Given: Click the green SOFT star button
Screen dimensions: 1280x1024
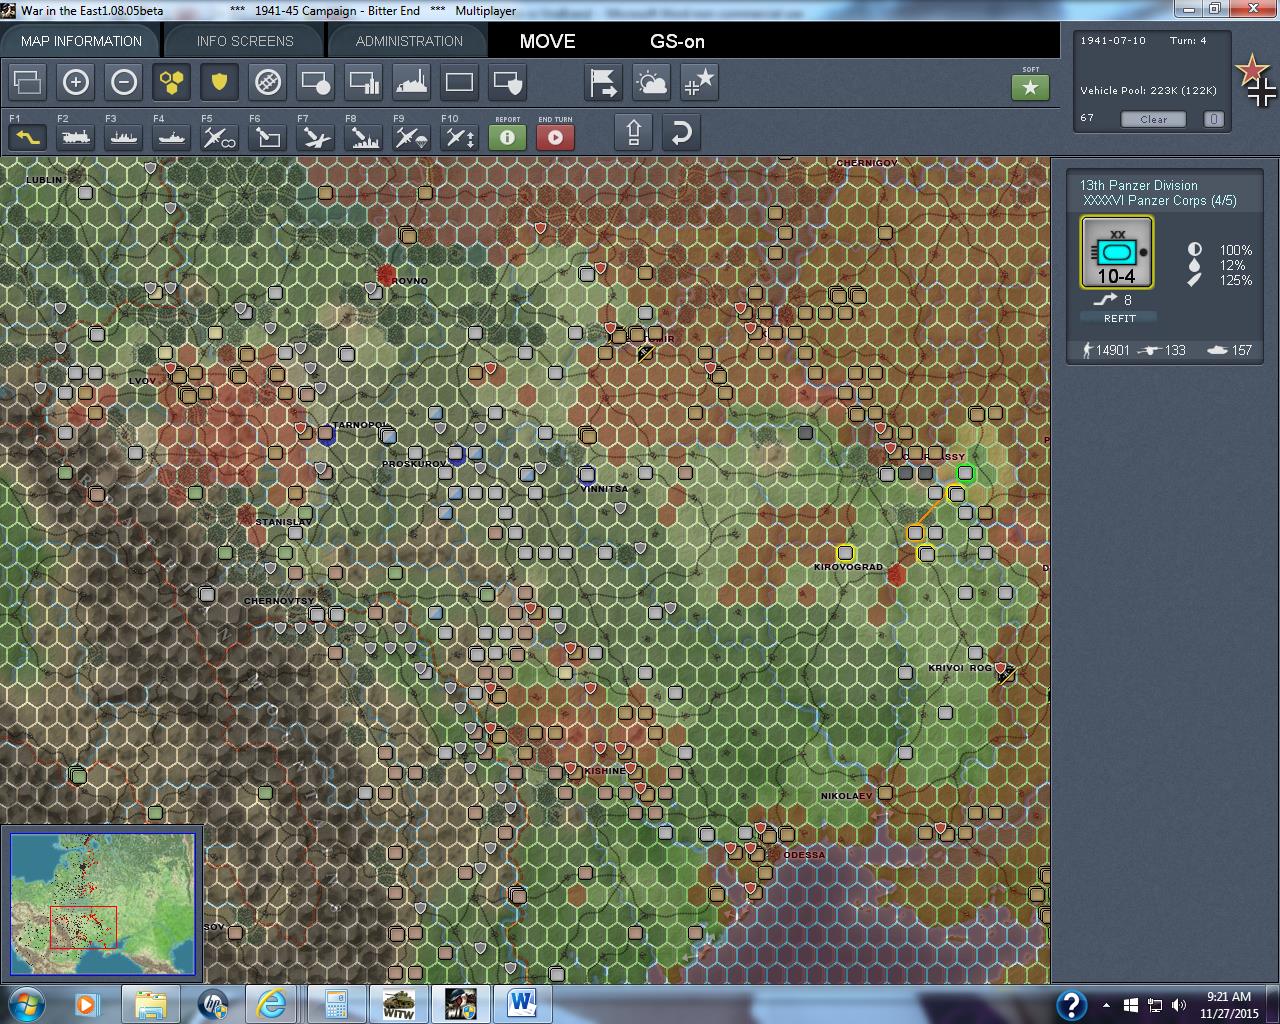Looking at the screenshot, I should (1031, 88).
